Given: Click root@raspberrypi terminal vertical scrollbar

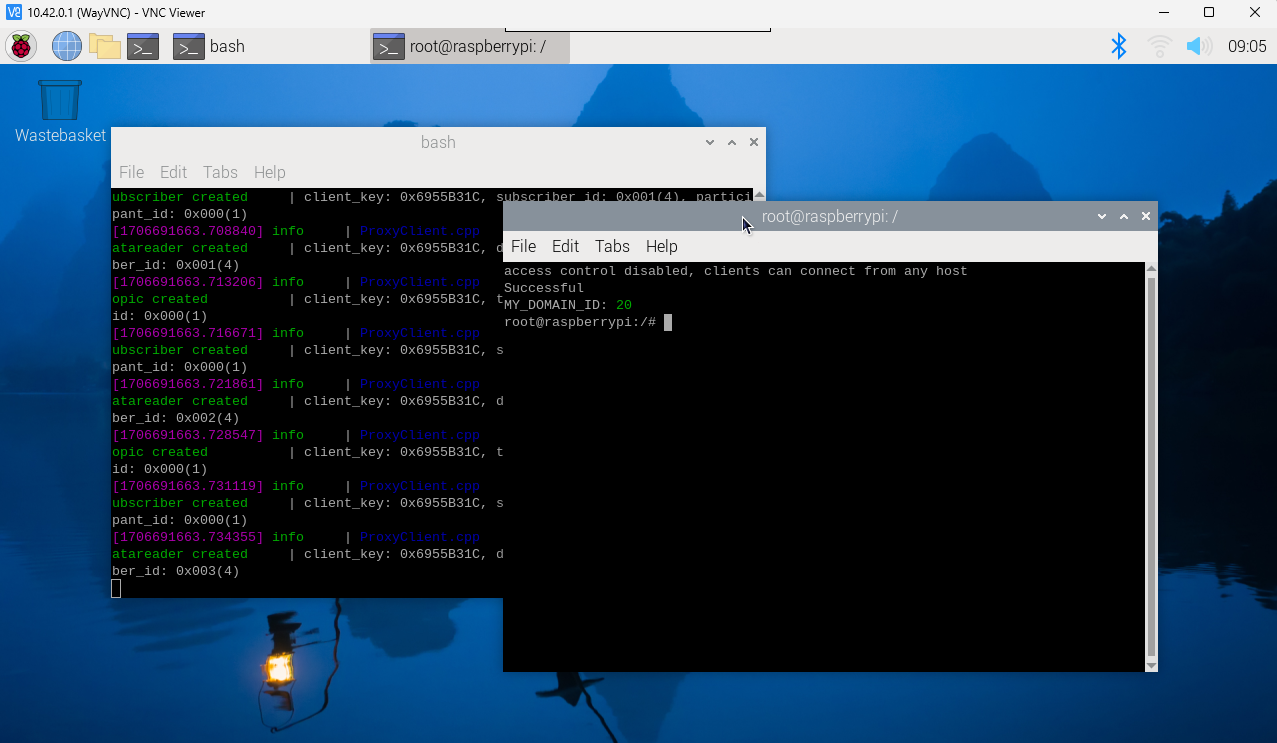Looking at the screenshot, I should point(1151,466).
